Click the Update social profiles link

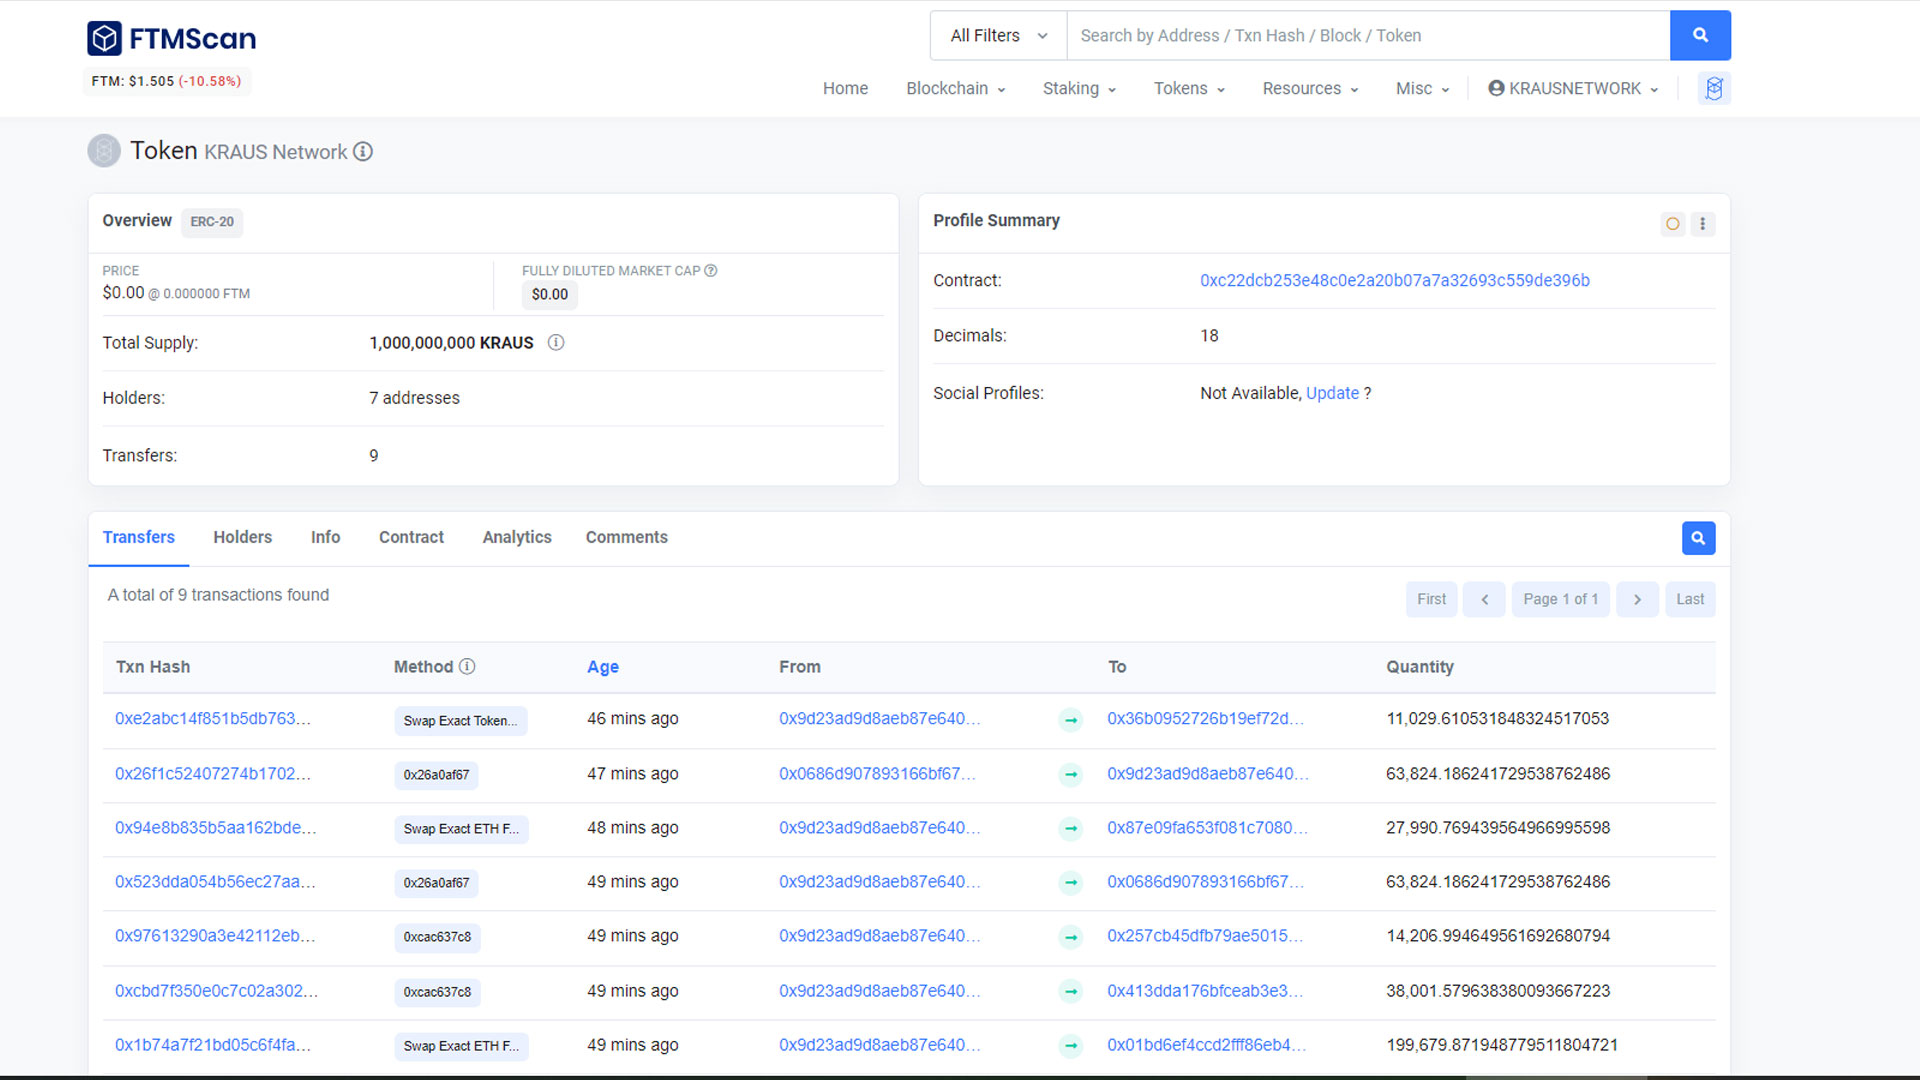[1332, 393]
